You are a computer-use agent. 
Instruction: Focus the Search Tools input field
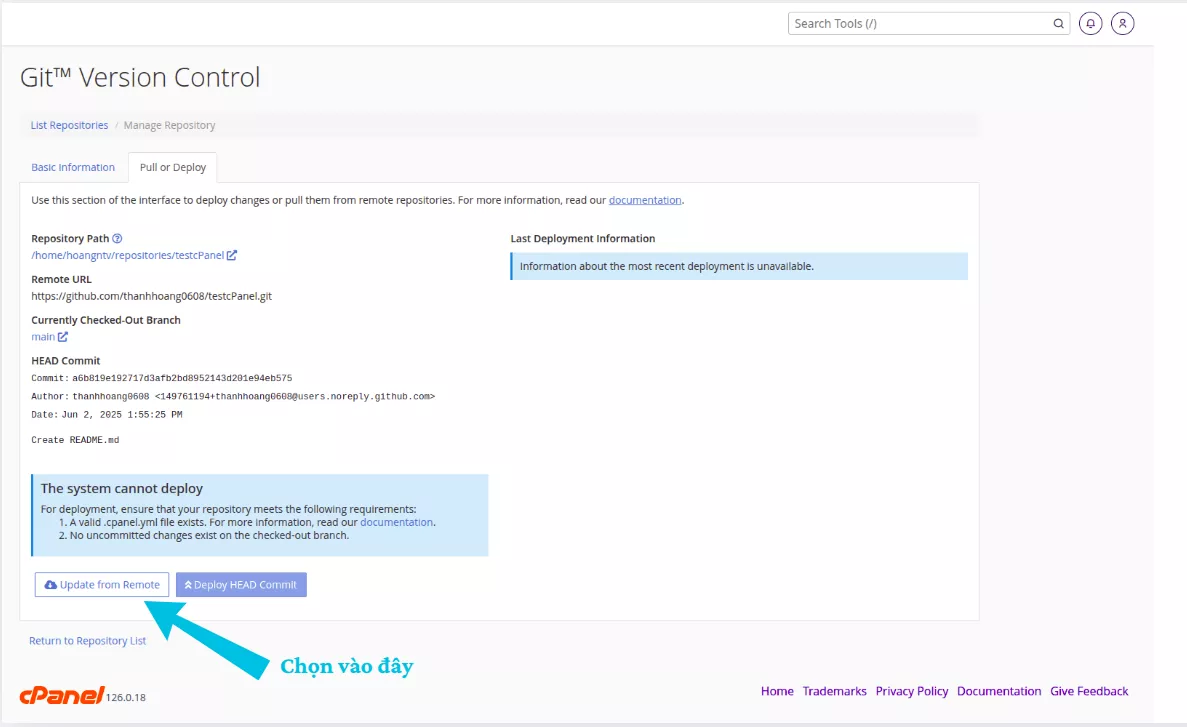point(920,24)
